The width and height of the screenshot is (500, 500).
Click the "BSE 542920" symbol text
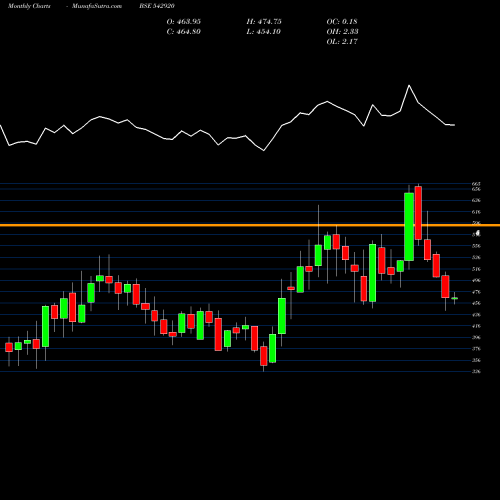[x=157, y=6]
